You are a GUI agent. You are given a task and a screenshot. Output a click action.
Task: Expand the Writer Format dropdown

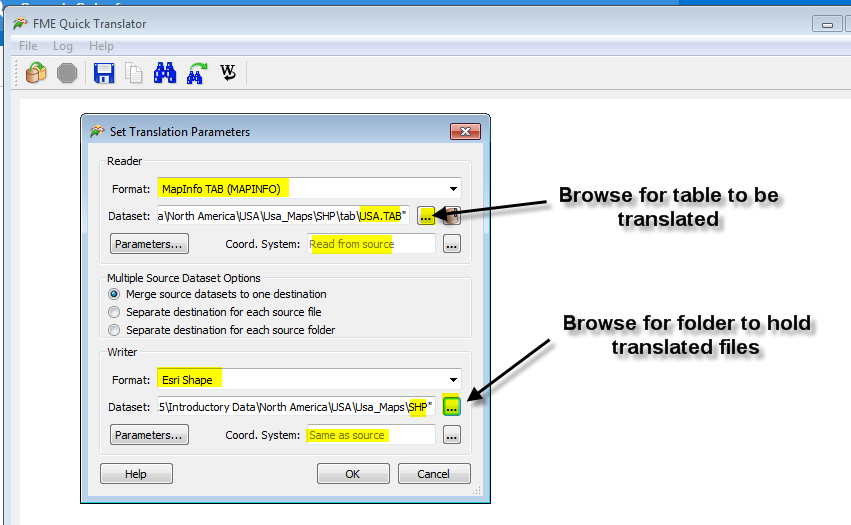point(454,379)
